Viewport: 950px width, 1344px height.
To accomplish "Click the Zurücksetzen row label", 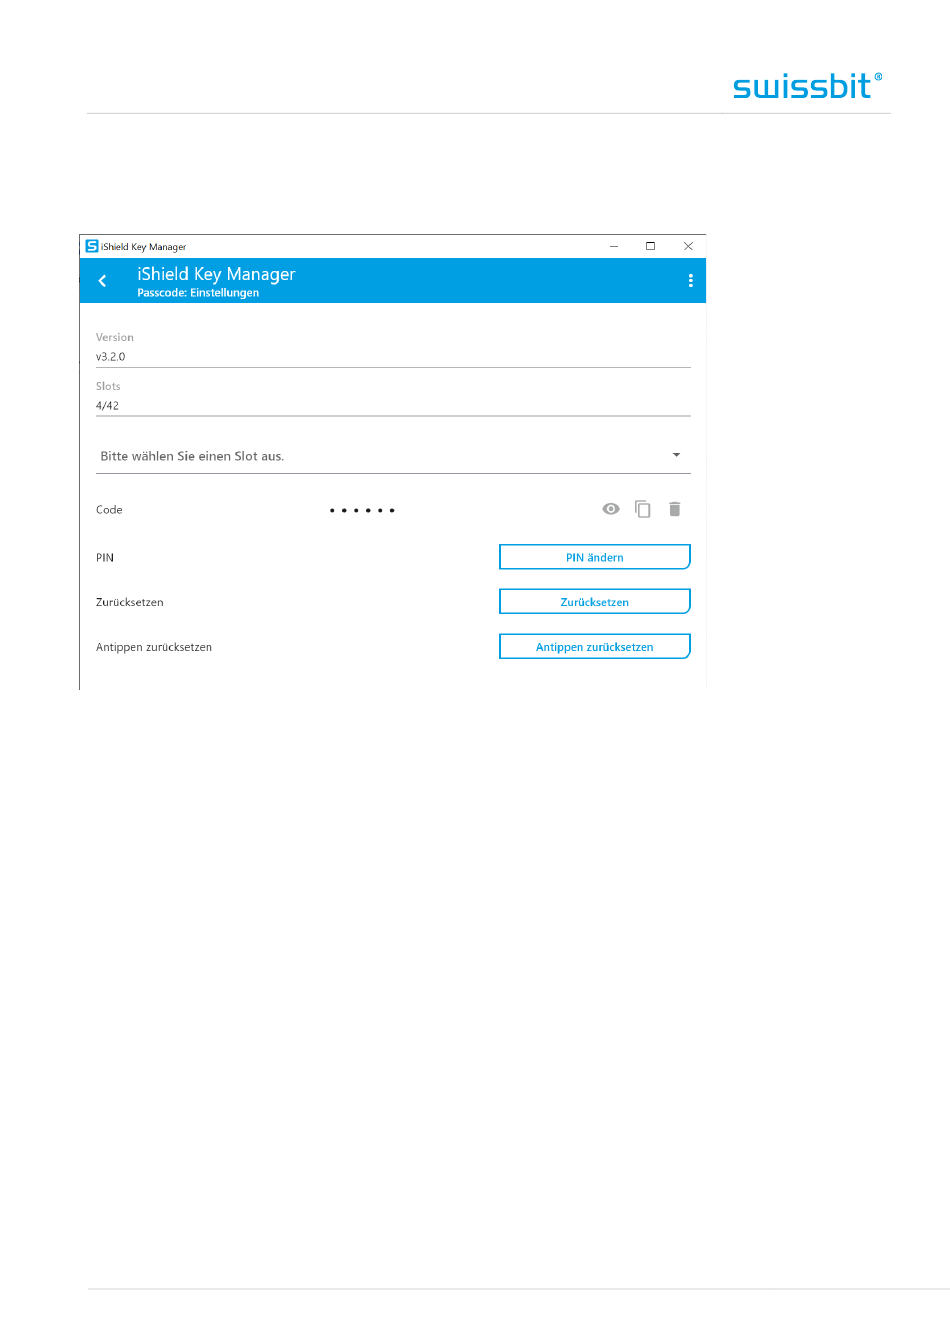I will [x=130, y=602].
